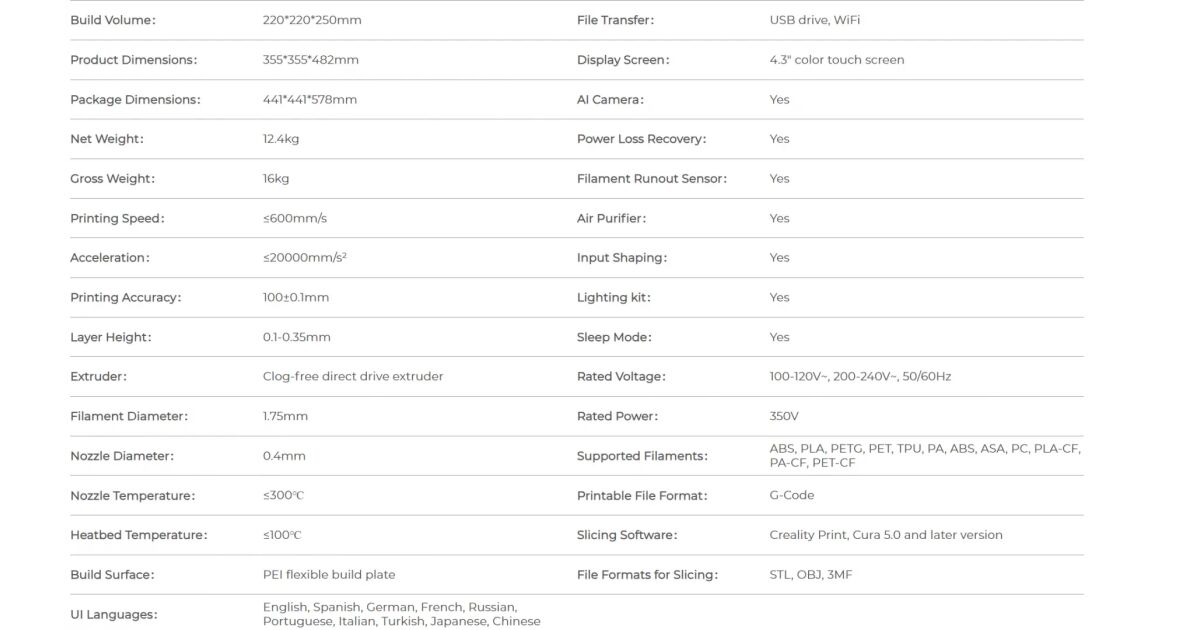Select the Clog-free direct drive extruder text
Viewport: 1200px width, 630px height.
click(x=353, y=377)
